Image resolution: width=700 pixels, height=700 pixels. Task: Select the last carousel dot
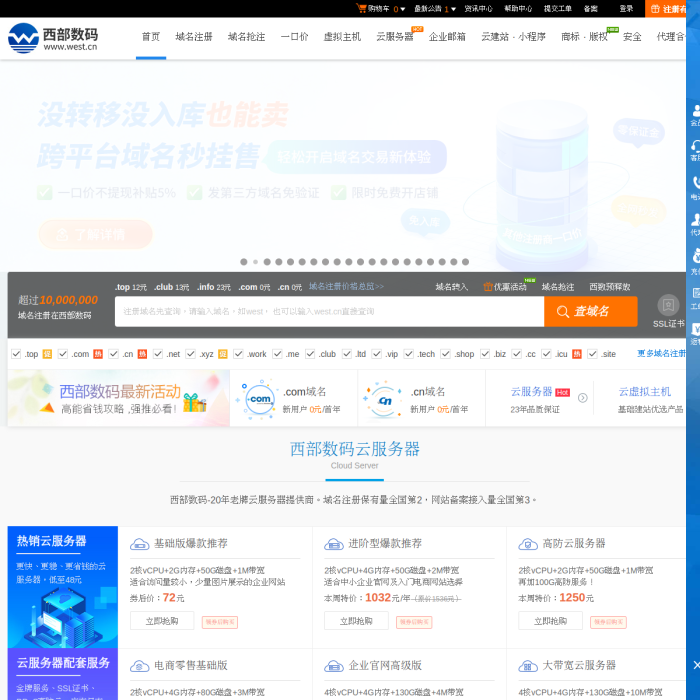(465, 262)
